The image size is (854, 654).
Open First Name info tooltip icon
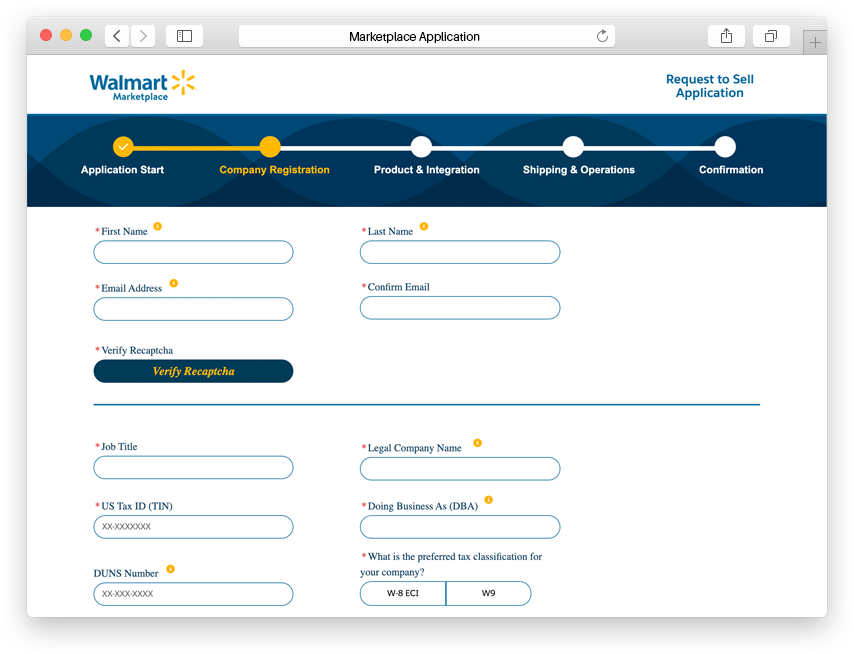pyautogui.click(x=157, y=226)
